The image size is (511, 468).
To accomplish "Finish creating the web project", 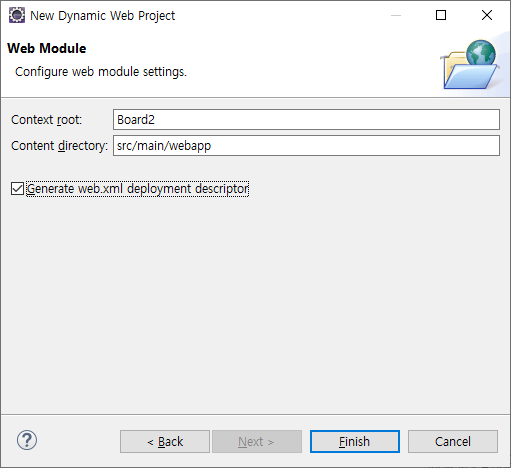I will [355, 441].
